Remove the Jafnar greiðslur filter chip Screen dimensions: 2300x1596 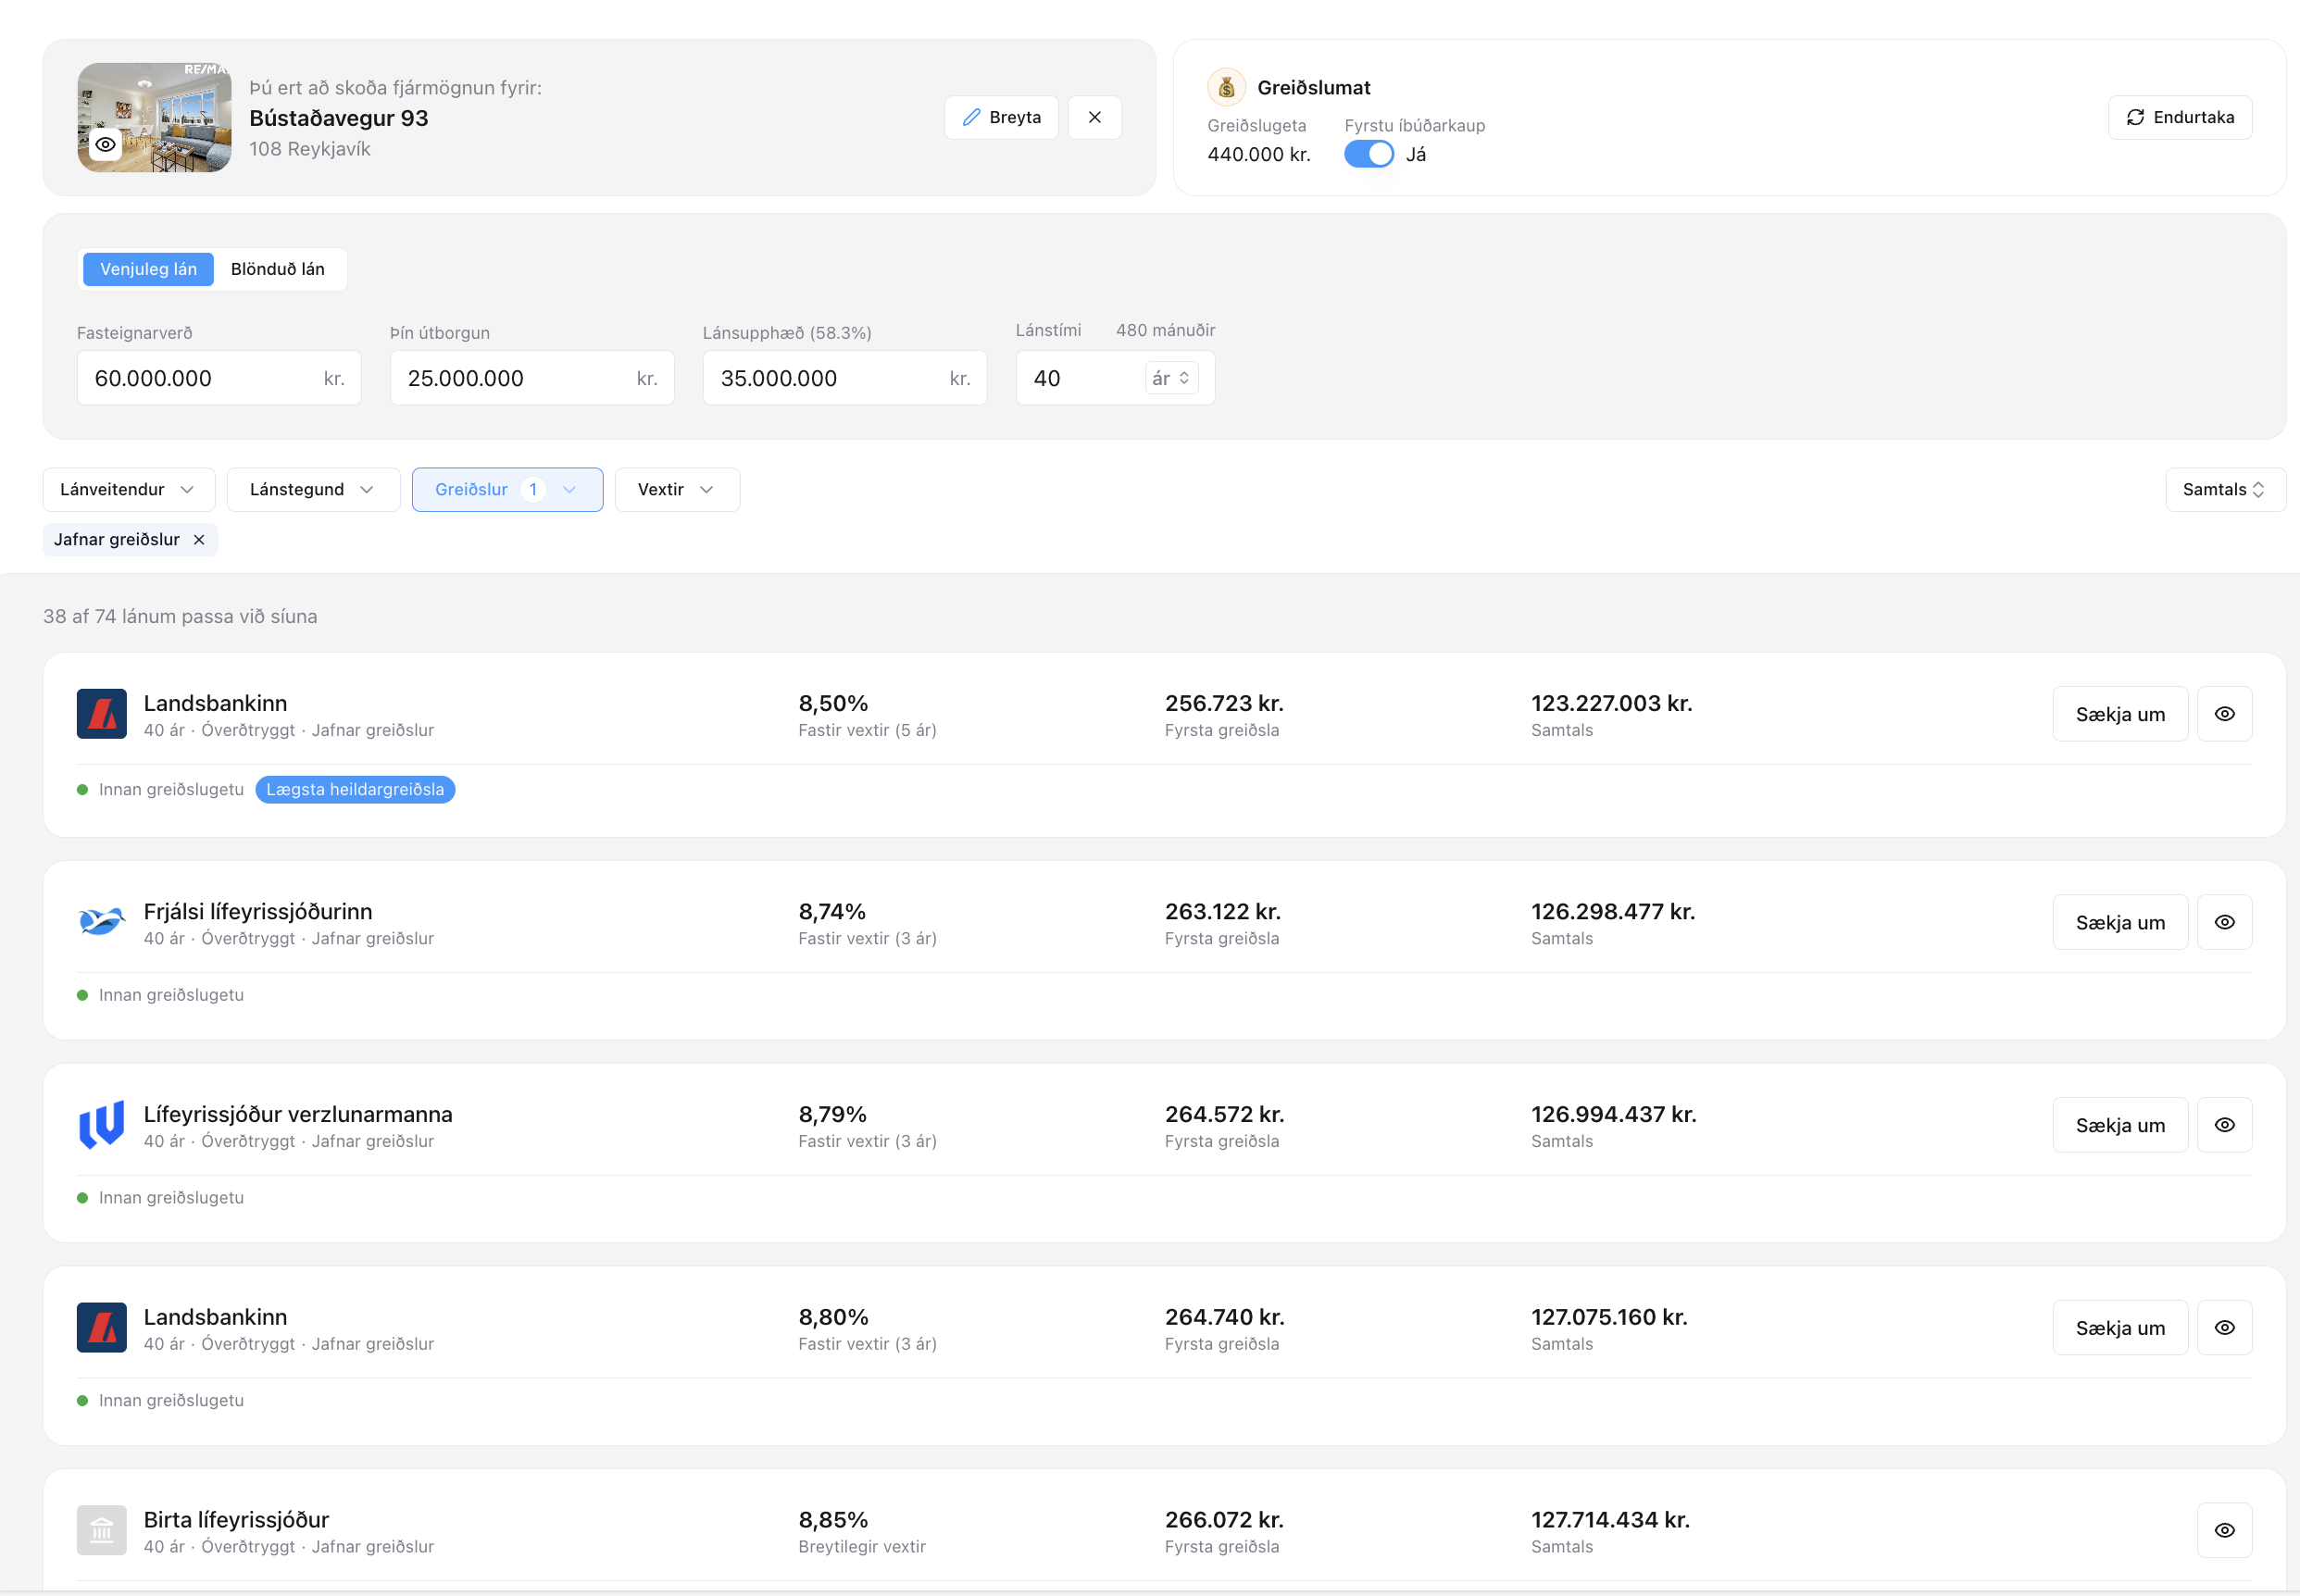click(x=199, y=540)
